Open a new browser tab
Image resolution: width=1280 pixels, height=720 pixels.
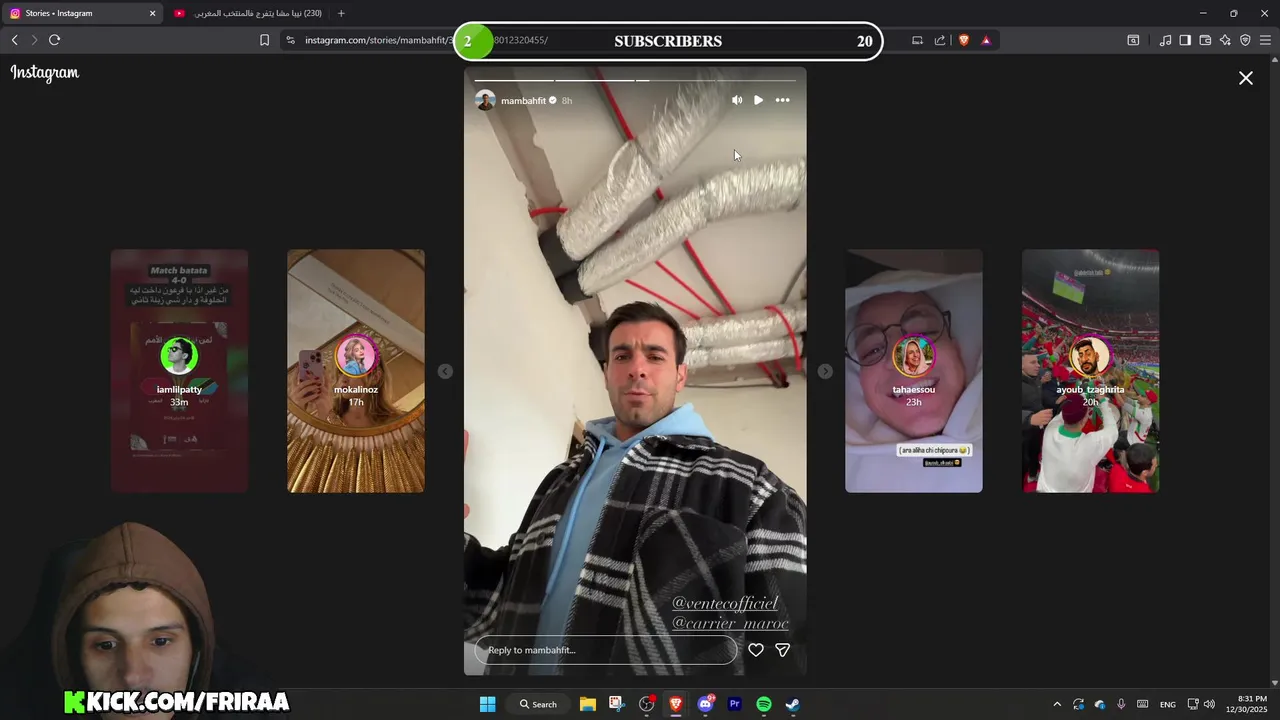coord(341,13)
